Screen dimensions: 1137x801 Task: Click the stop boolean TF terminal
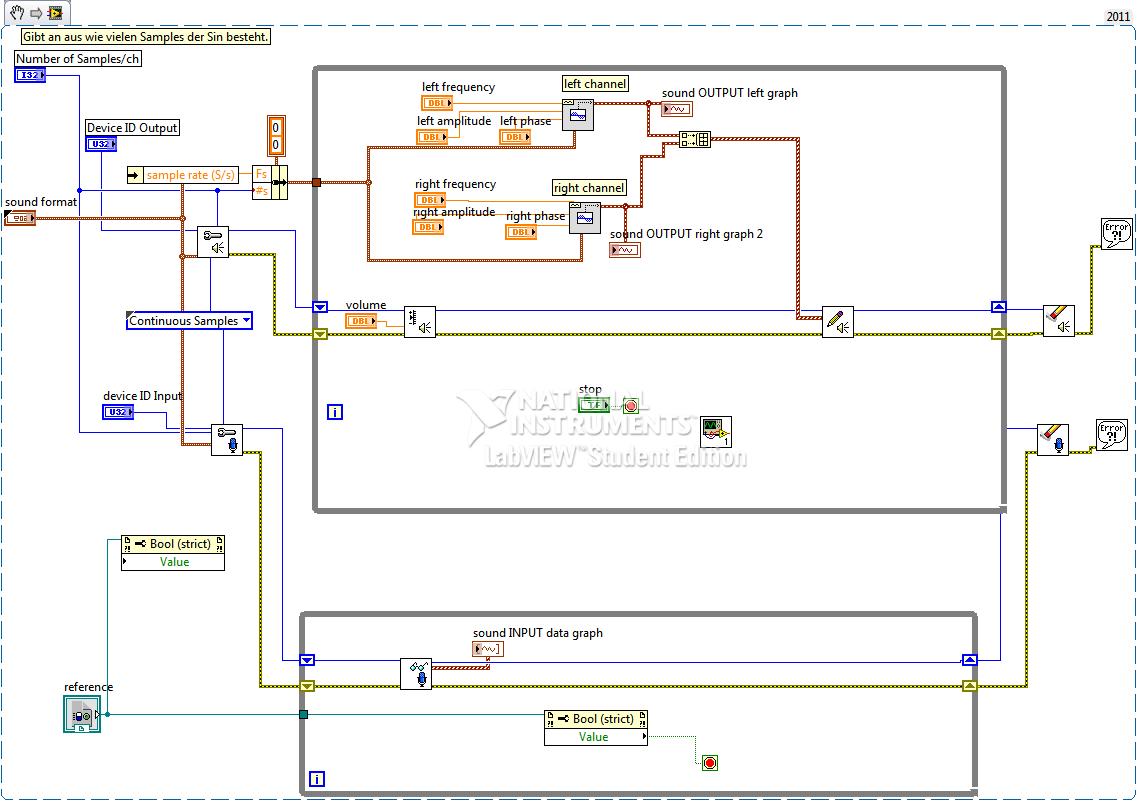pyautogui.click(x=594, y=405)
